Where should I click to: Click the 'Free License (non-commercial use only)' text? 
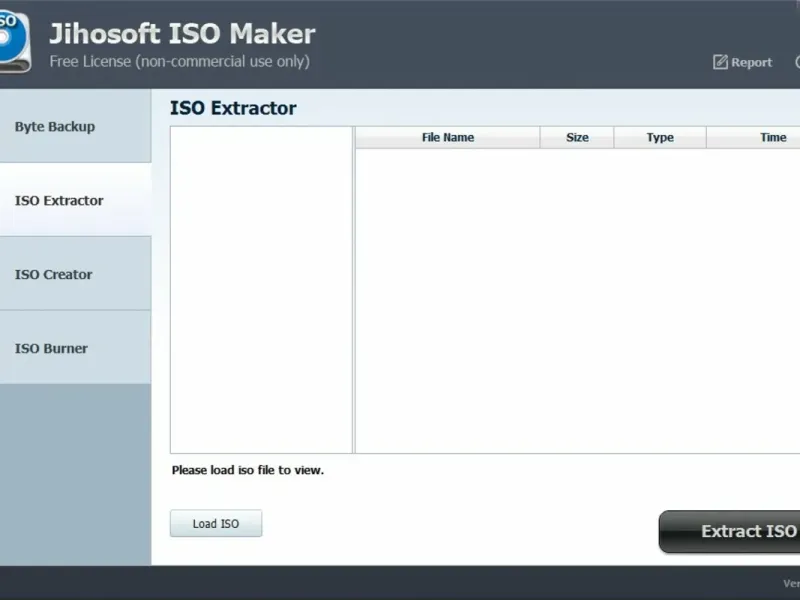pyautogui.click(x=180, y=61)
